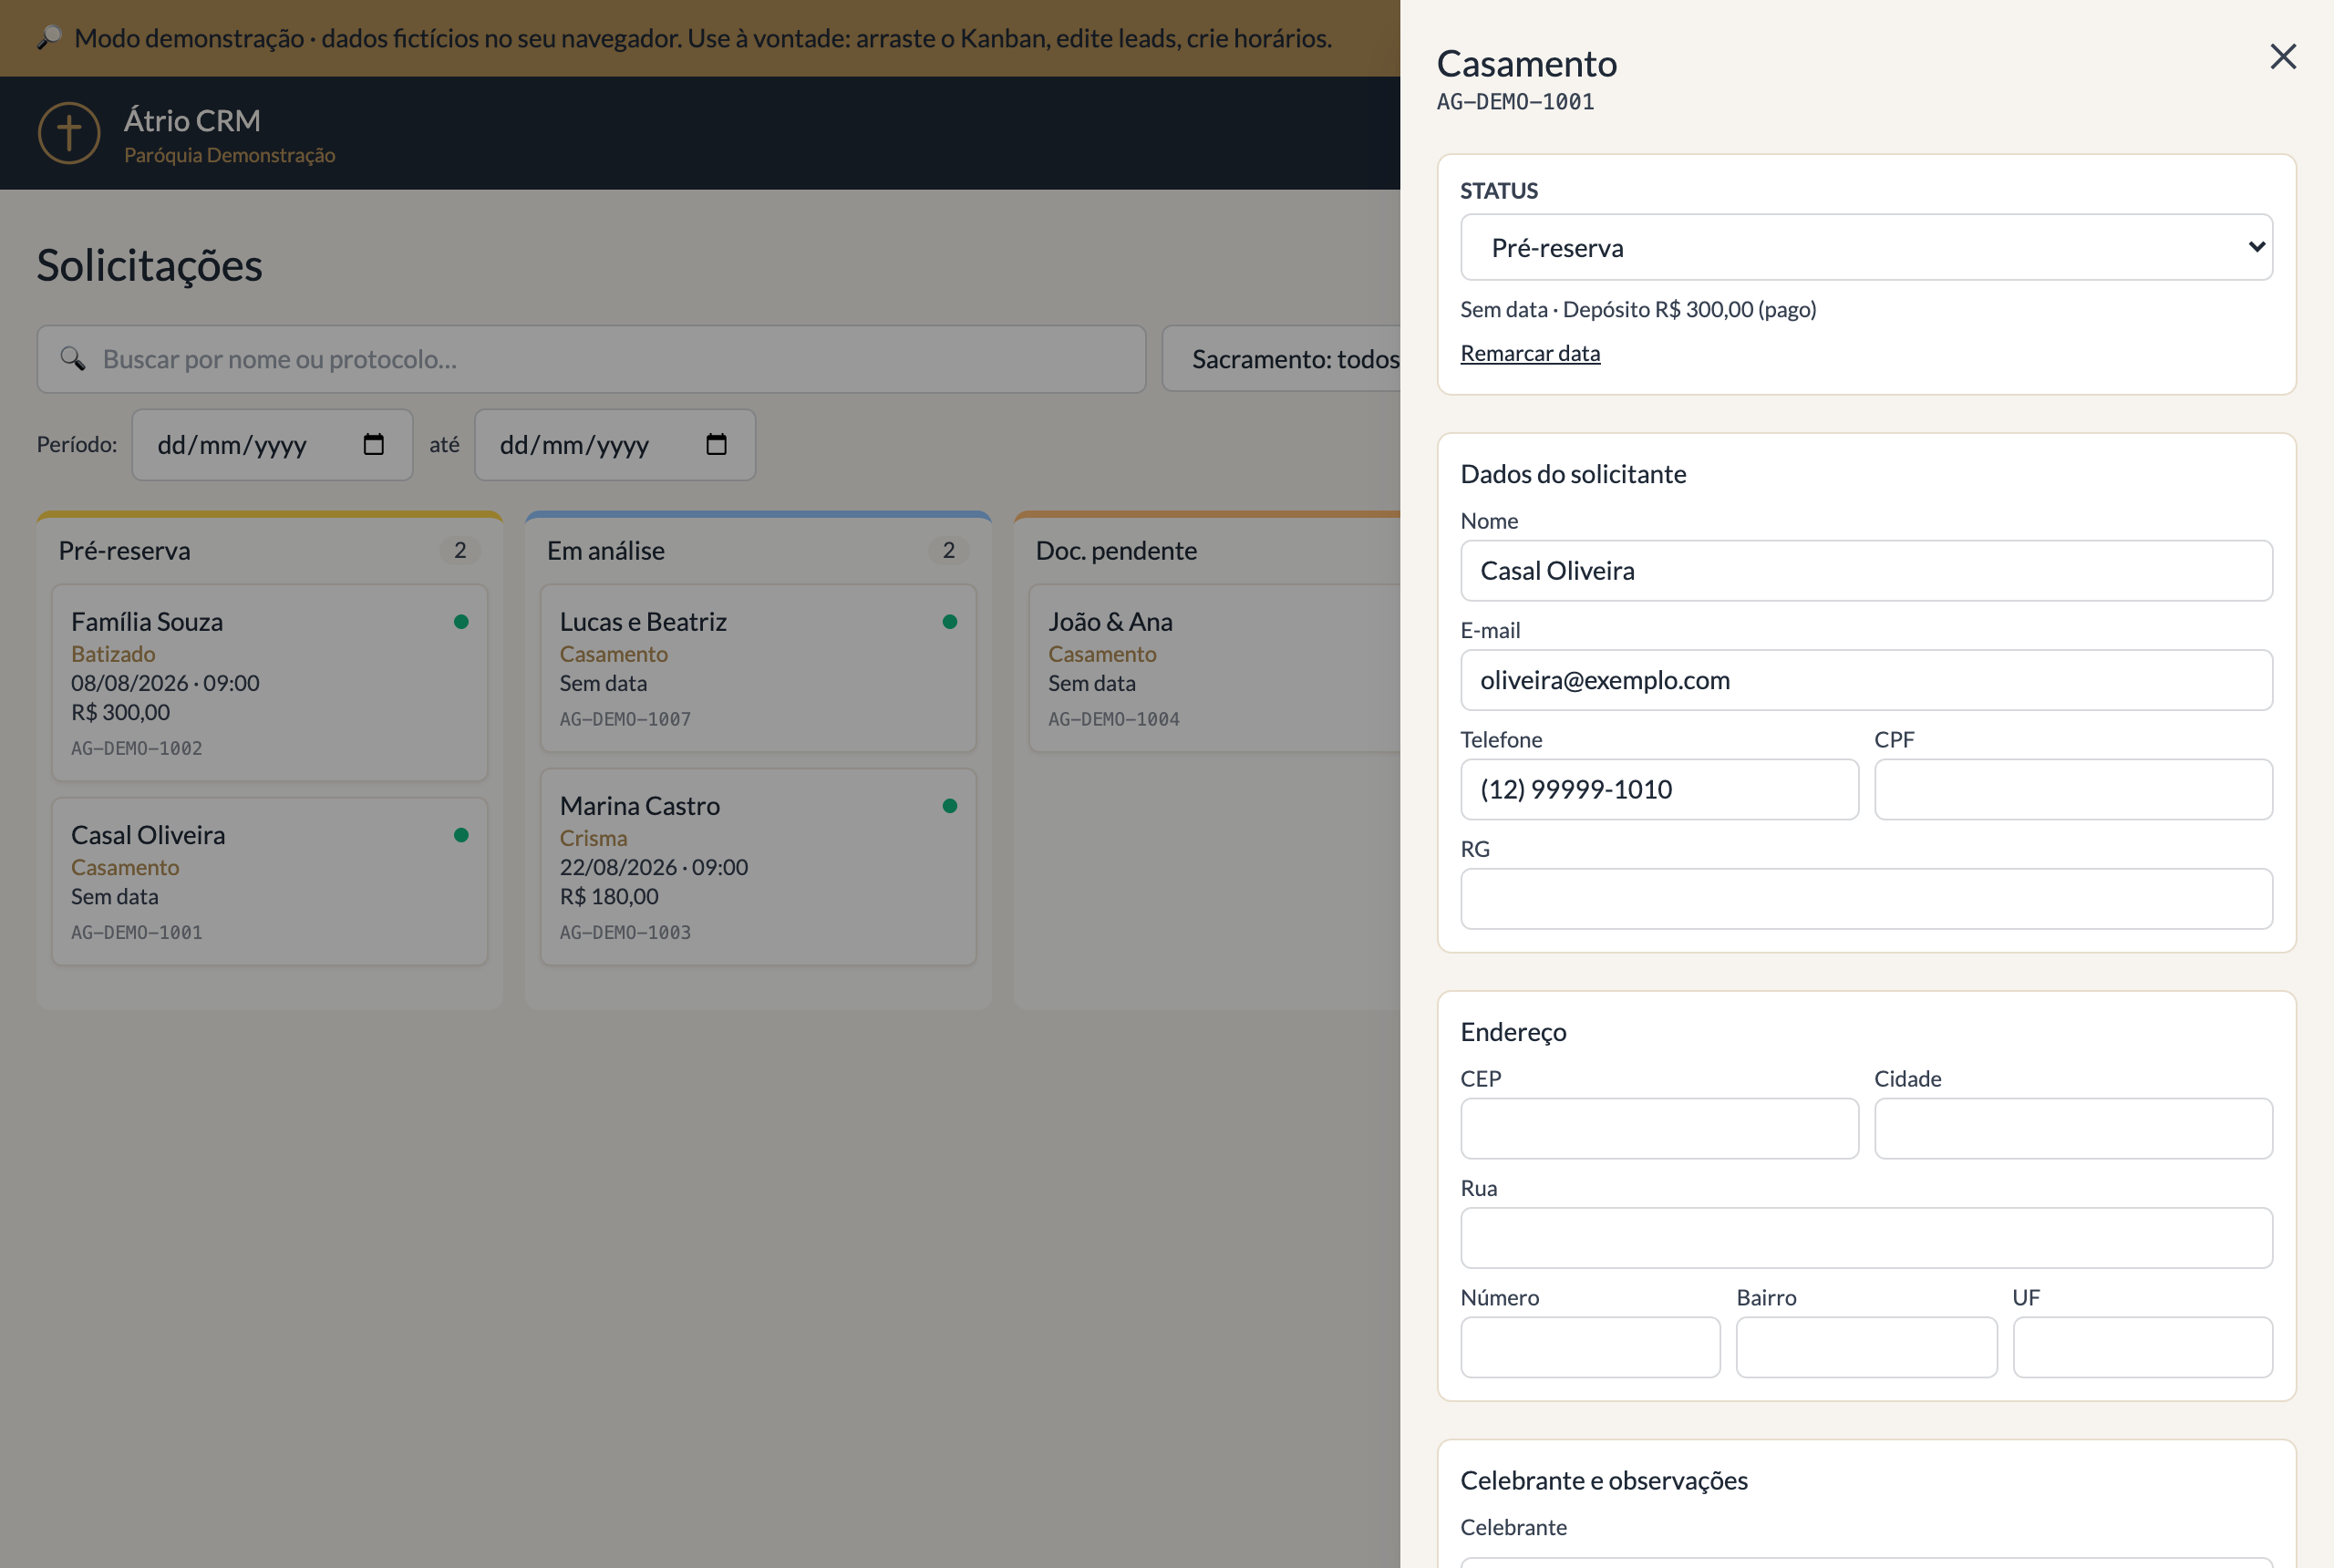Open the Marina Castro Crisma card
2334x1568 pixels.
point(757,867)
